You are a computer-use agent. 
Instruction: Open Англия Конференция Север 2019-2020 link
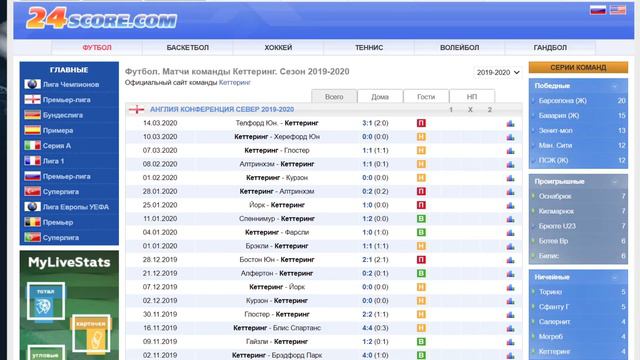pyautogui.click(x=222, y=109)
